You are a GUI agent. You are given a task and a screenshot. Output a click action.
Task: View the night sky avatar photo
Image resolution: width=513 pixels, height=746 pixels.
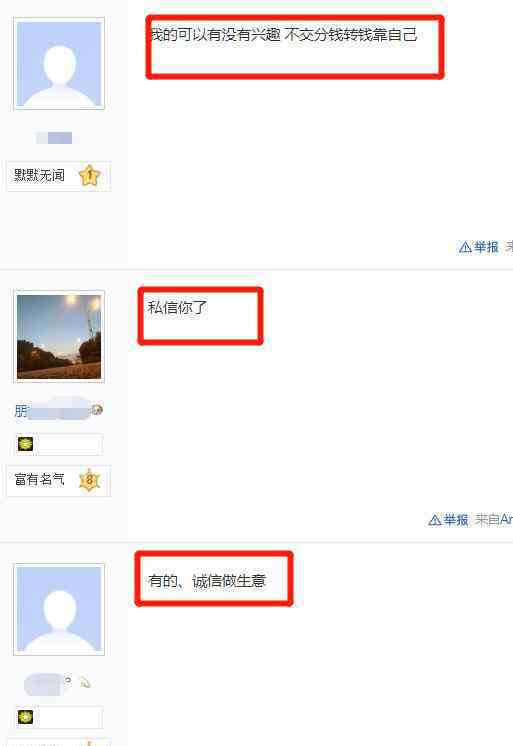click(59, 337)
